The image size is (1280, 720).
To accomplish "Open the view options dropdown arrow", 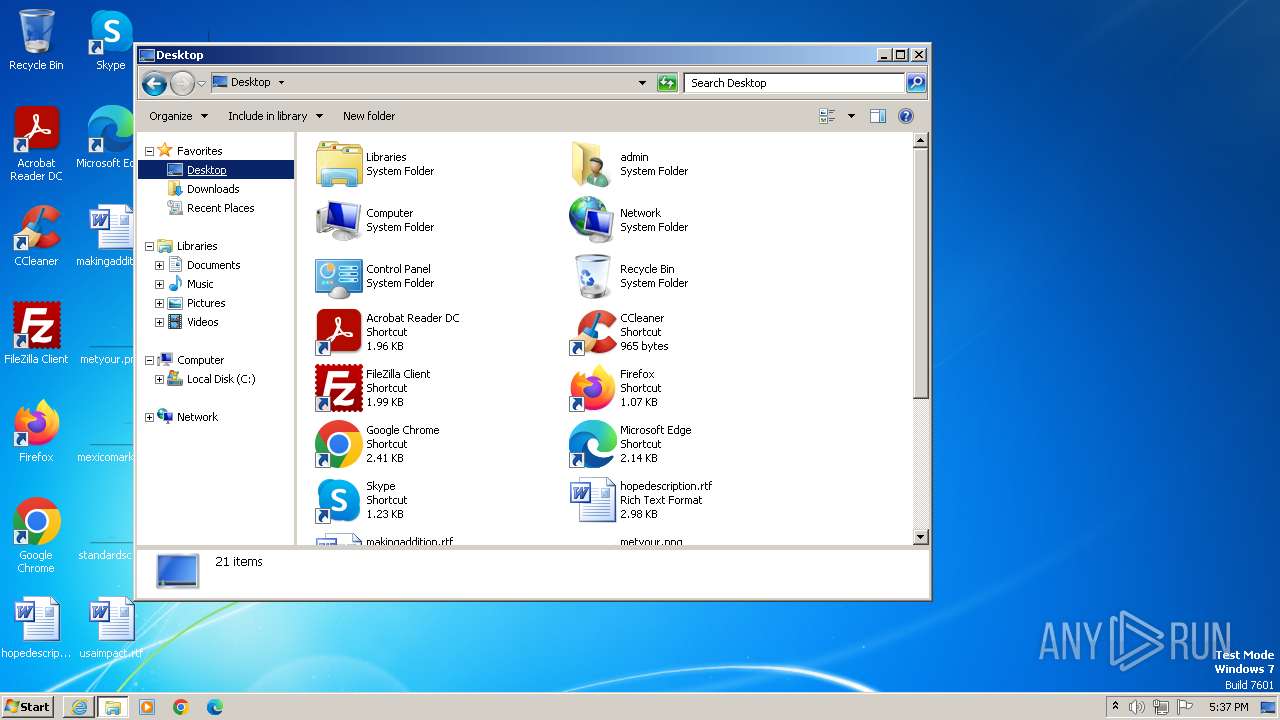I will point(851,116).
